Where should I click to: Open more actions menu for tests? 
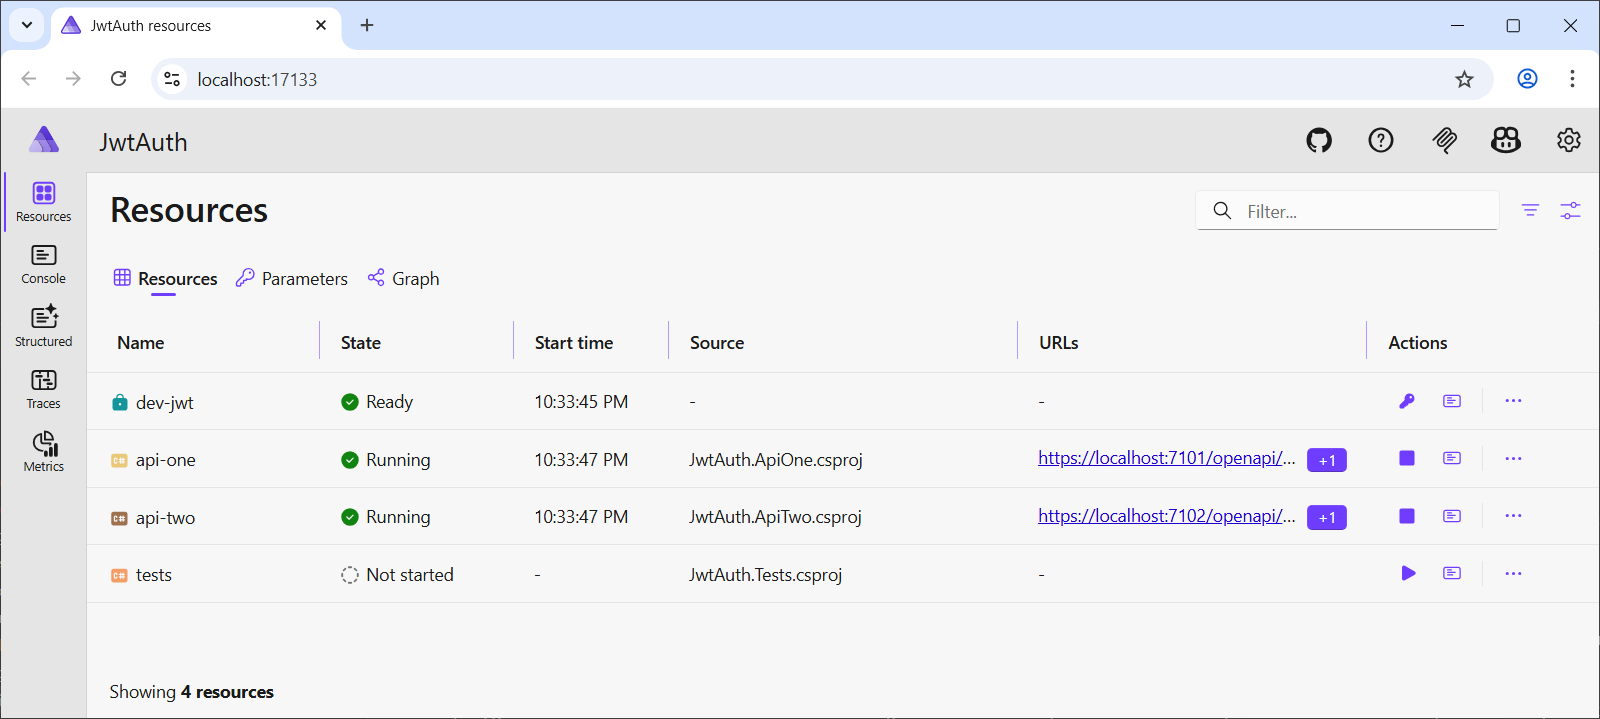click(x=1513, y=573)
